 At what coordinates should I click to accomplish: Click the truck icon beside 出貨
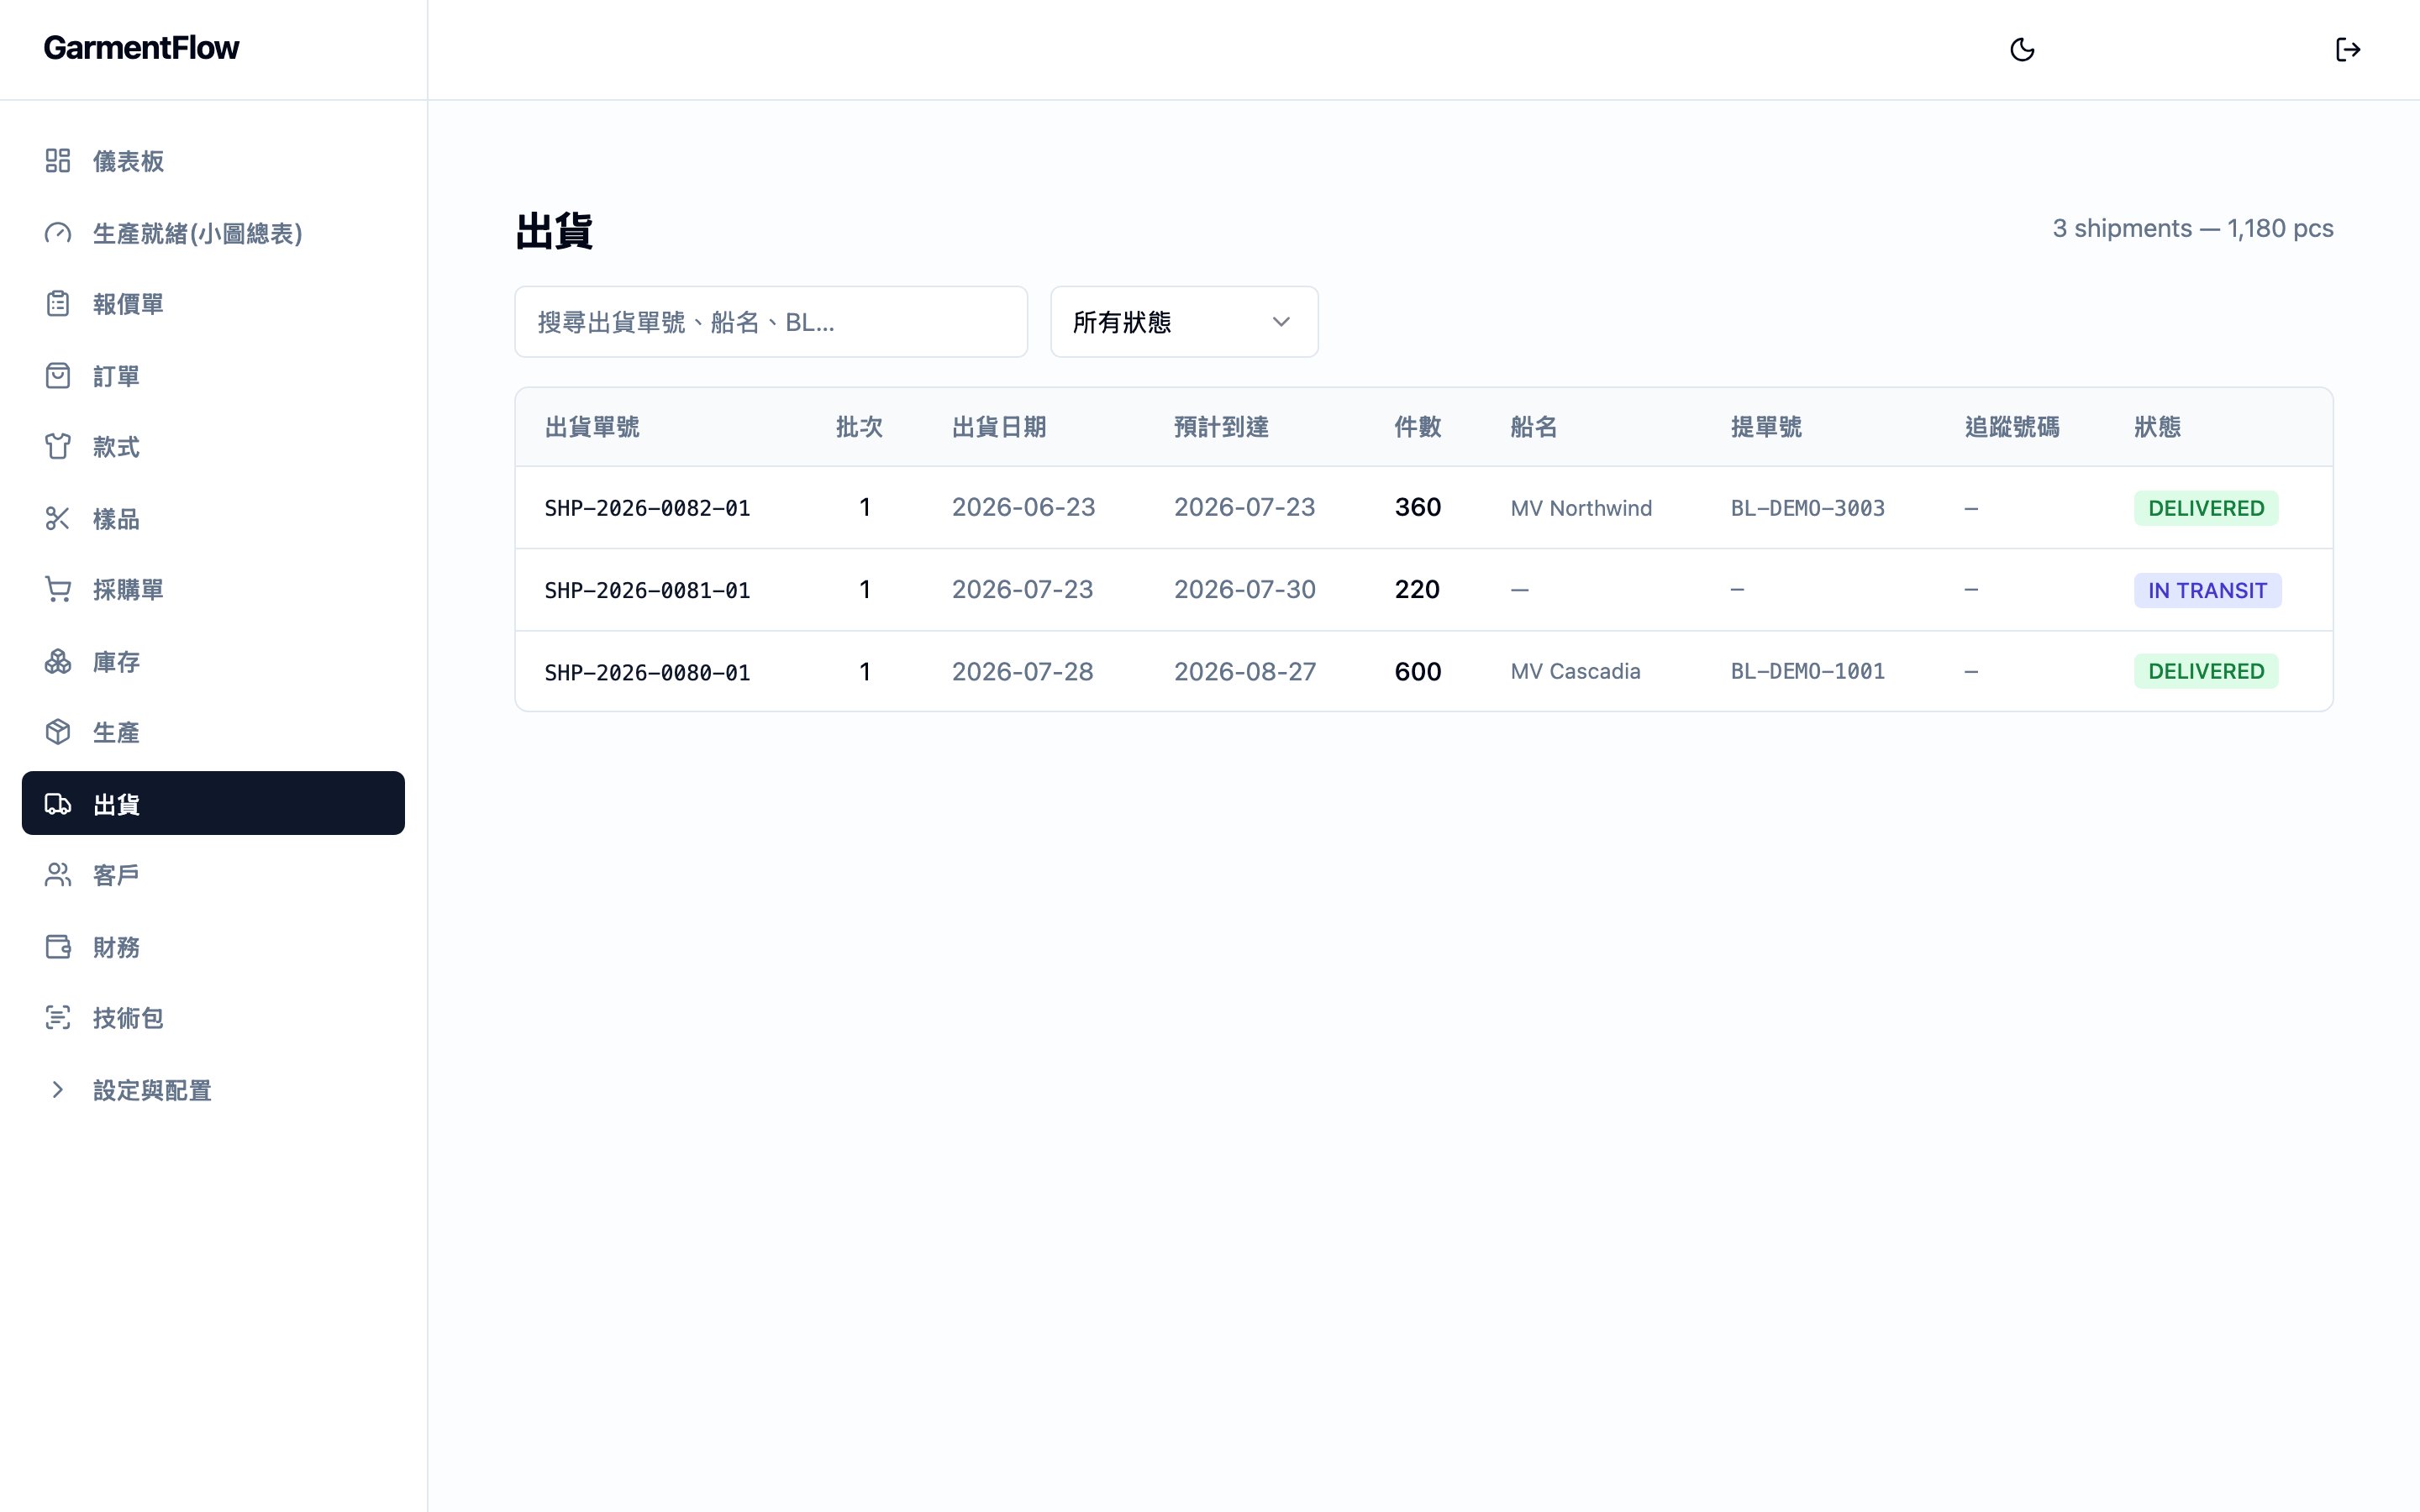click(x=58, y=804)
